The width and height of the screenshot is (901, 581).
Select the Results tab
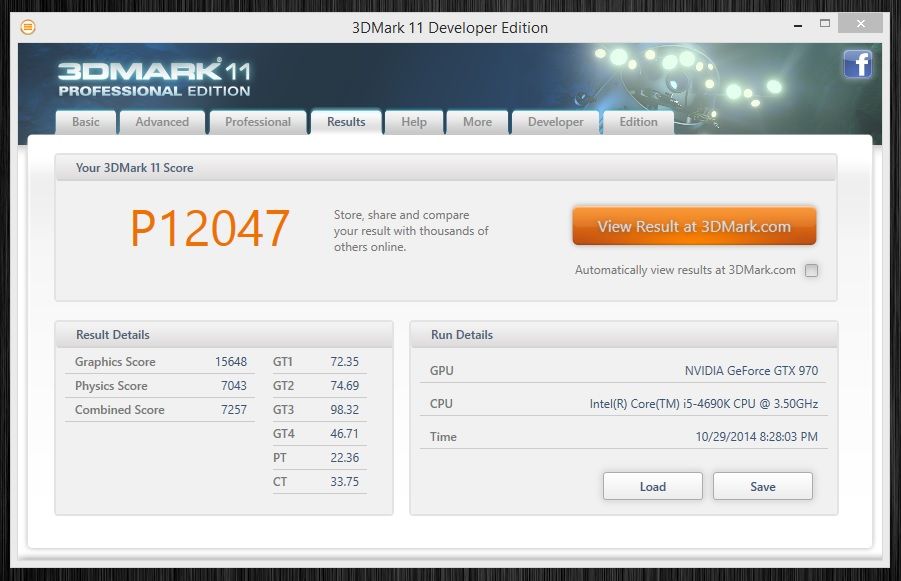pos(346,122)
